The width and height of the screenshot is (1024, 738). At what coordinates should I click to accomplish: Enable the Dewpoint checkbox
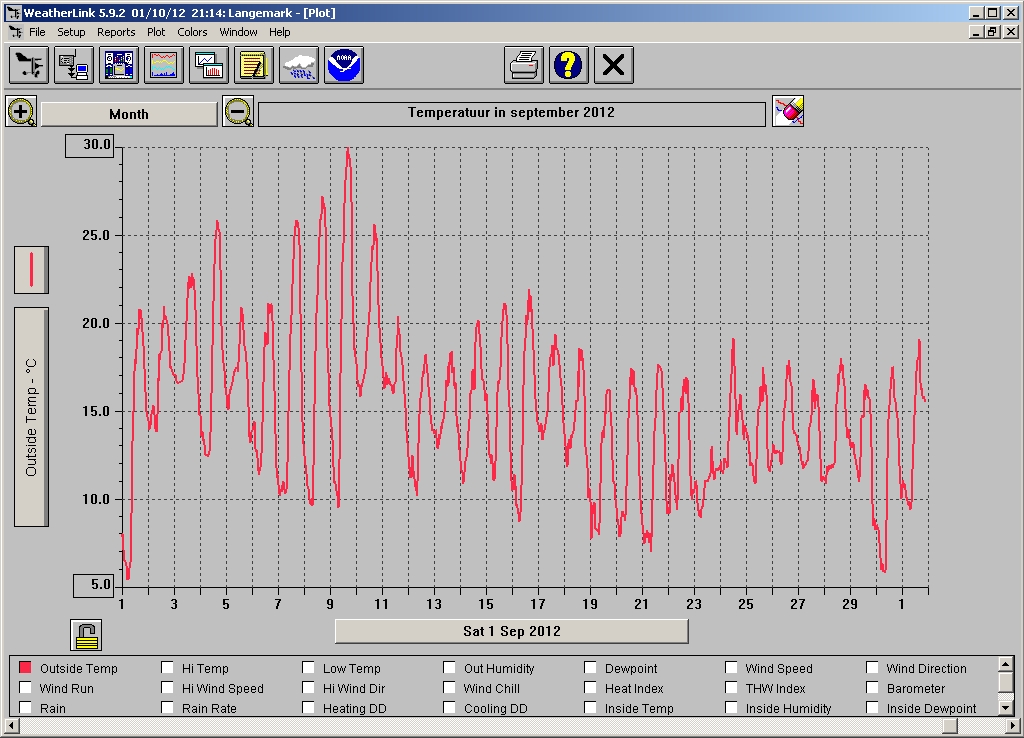point(590,667)
